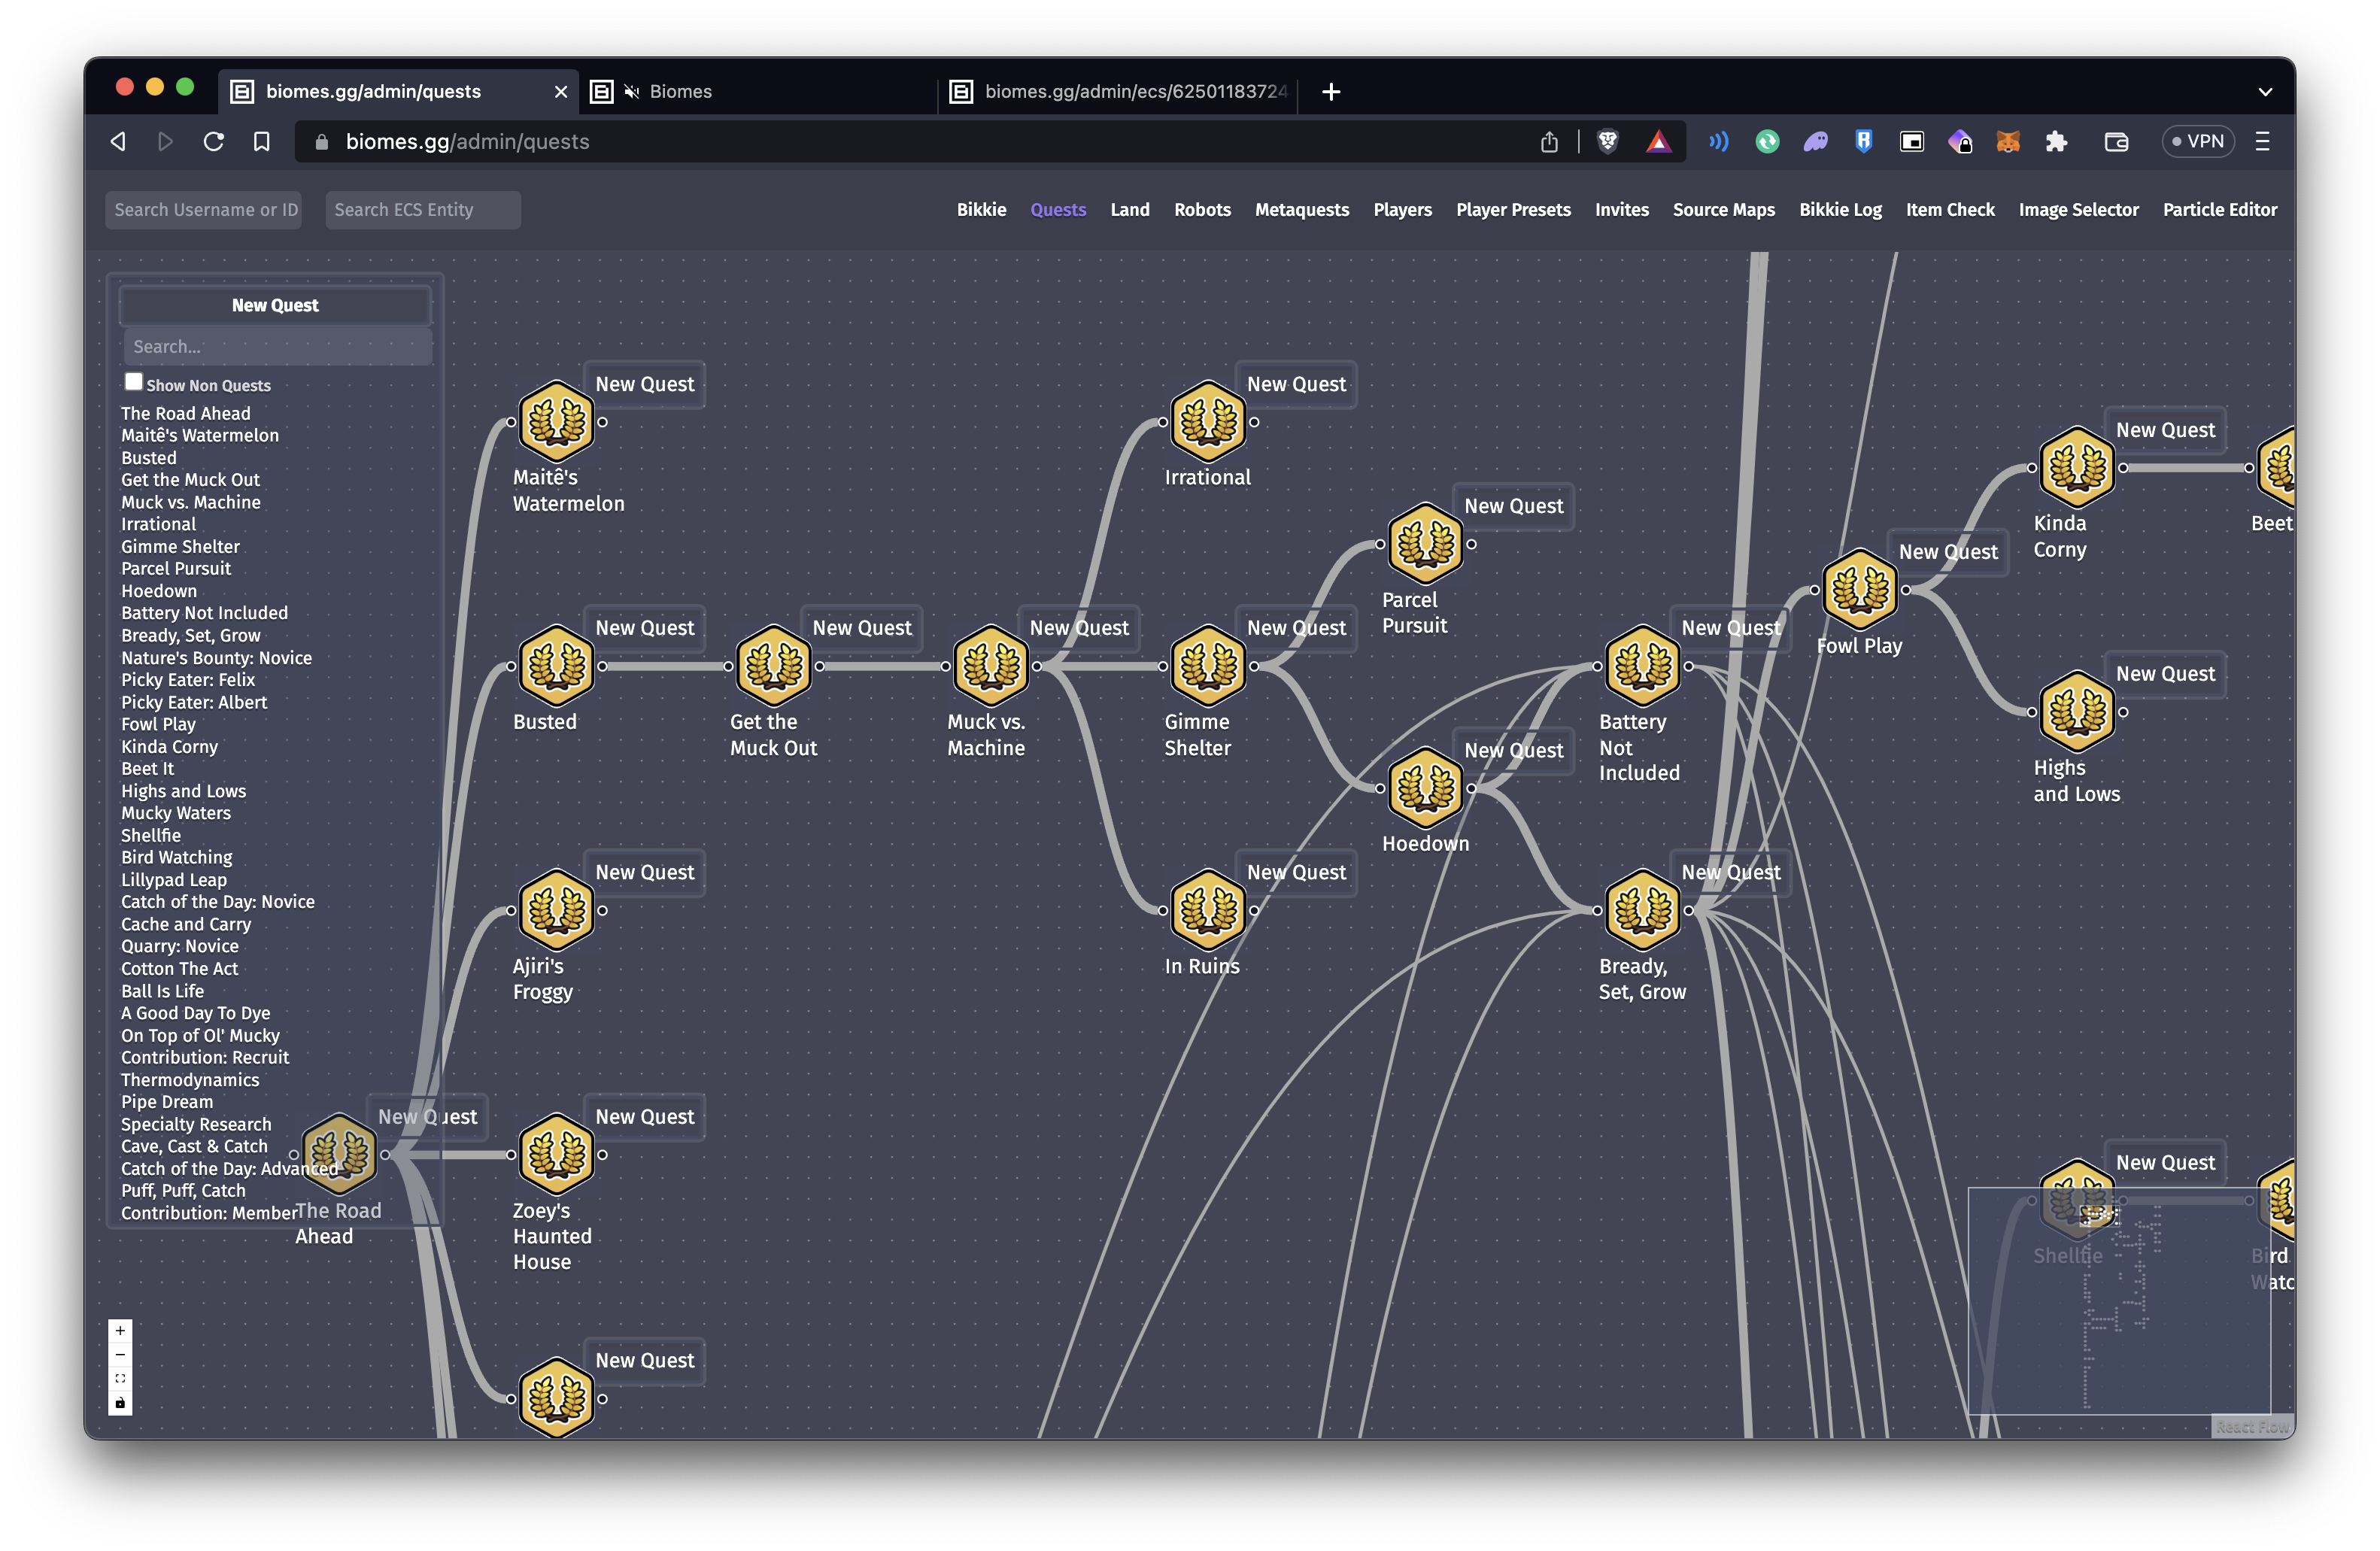The height and width of the screenshot is (1551, 2380).
Task: Click the Brave Shields lion icon
Action: (1607, 142)
